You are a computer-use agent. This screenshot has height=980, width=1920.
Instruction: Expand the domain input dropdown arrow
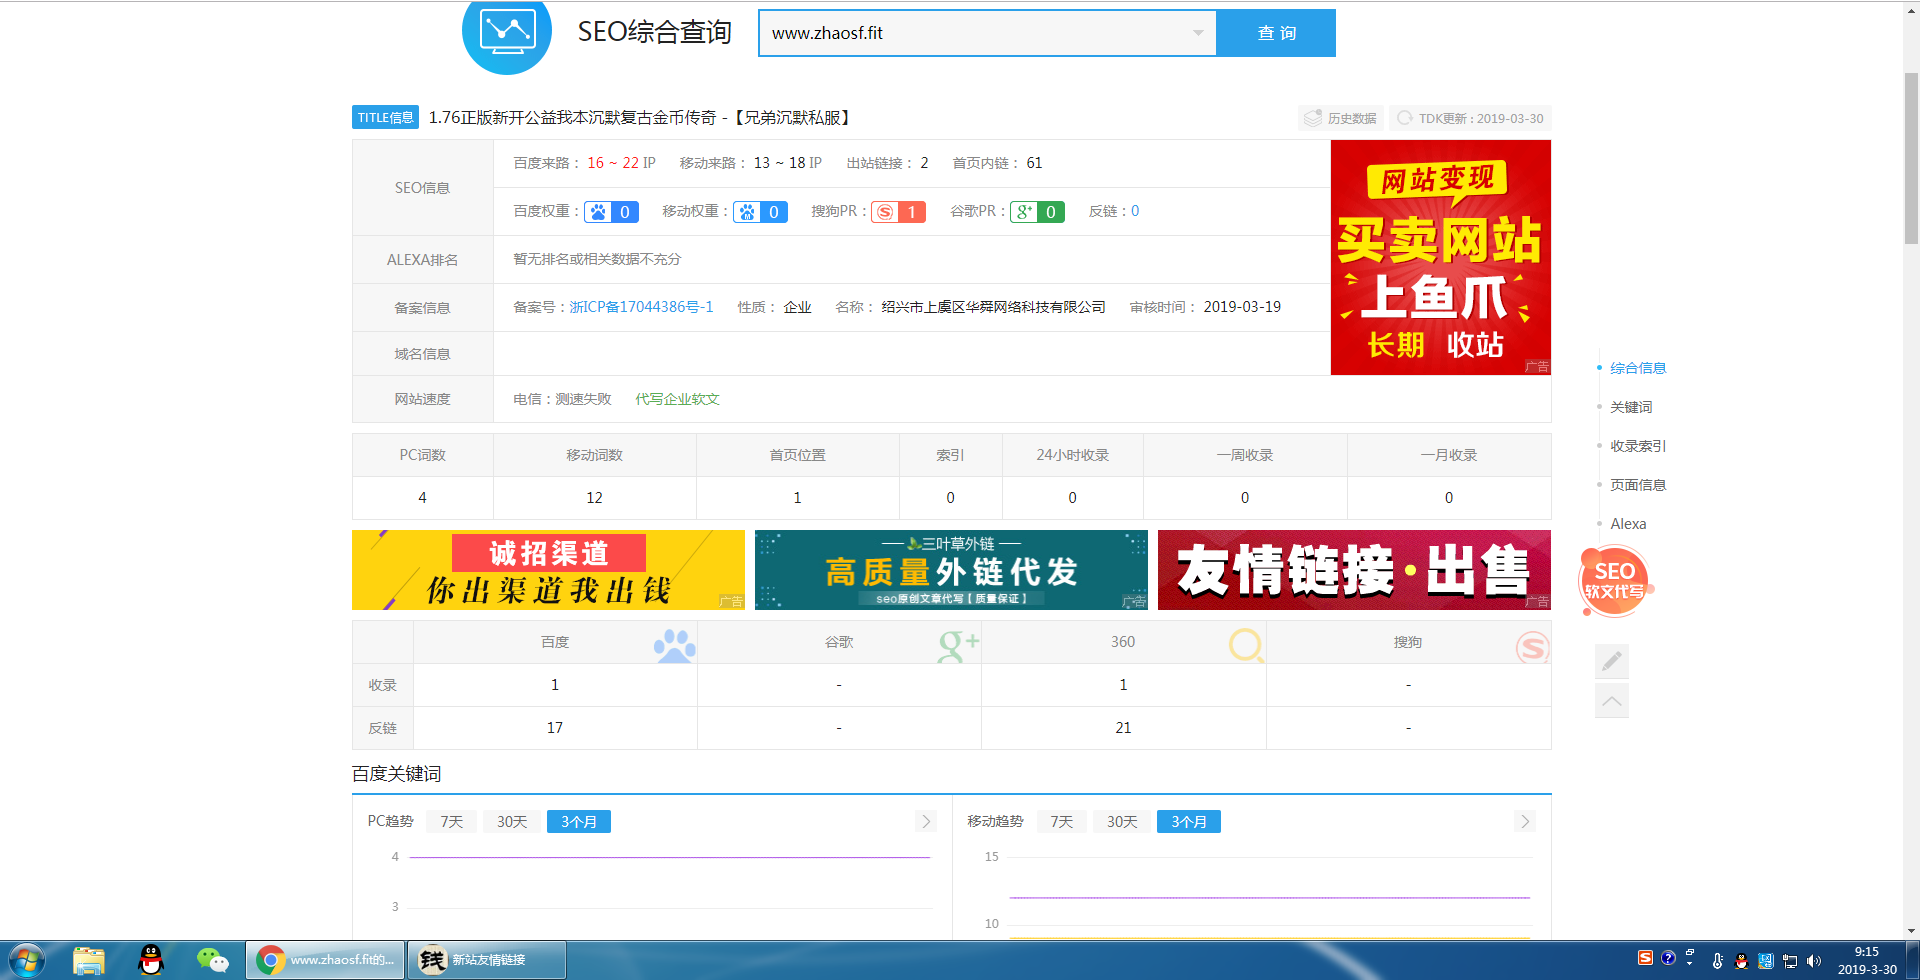pos(1197,33)
